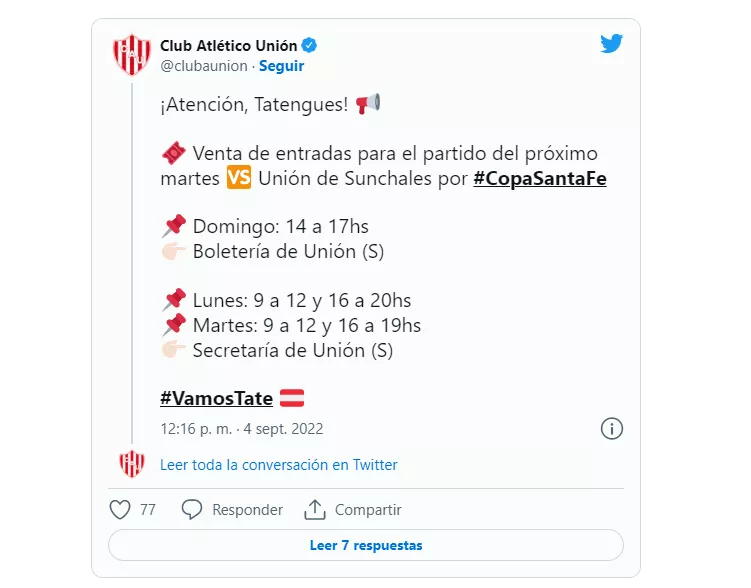751x588 pixels.
Task: Click the red ticket emoji
Action: pyautogui.click(x=173, y=154)
